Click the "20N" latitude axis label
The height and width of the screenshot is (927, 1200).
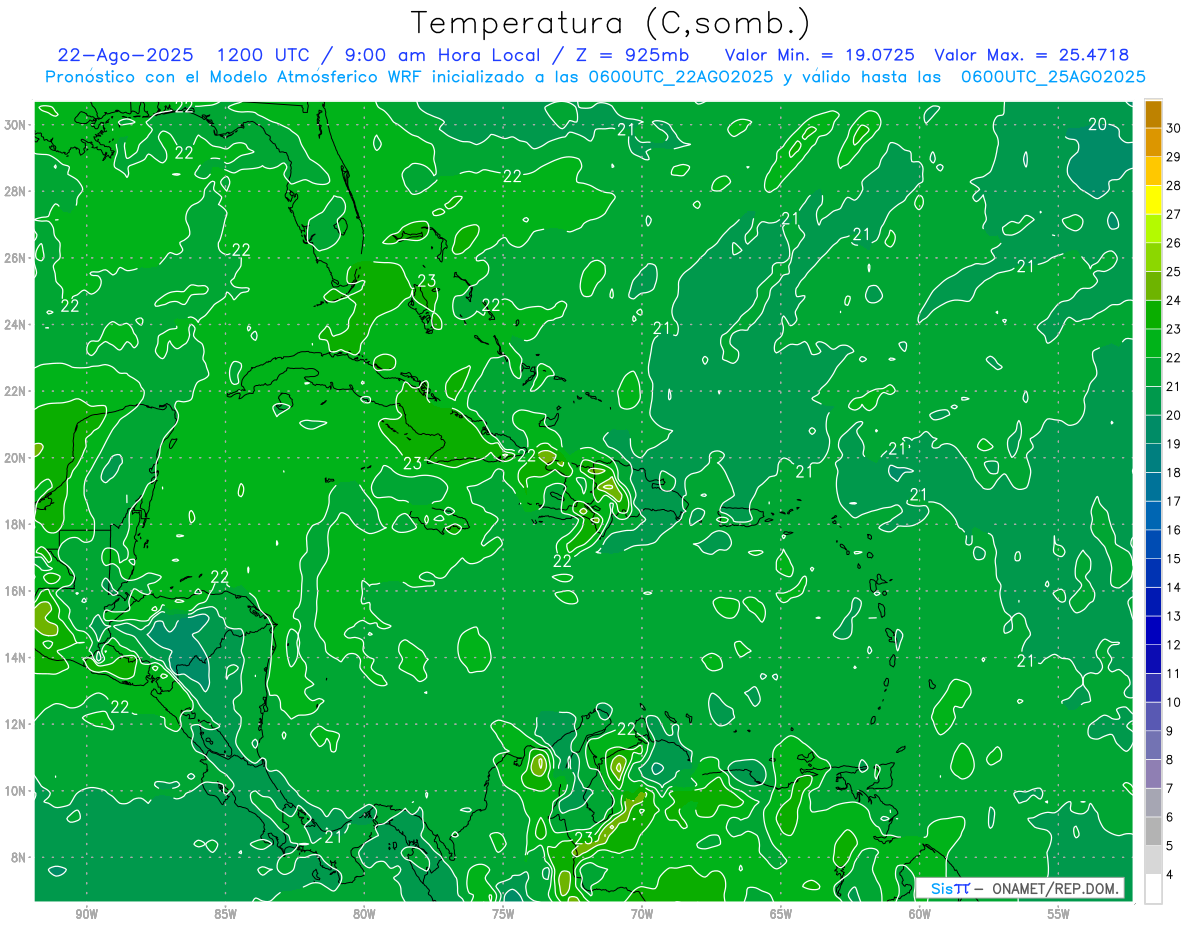(17, 458)
